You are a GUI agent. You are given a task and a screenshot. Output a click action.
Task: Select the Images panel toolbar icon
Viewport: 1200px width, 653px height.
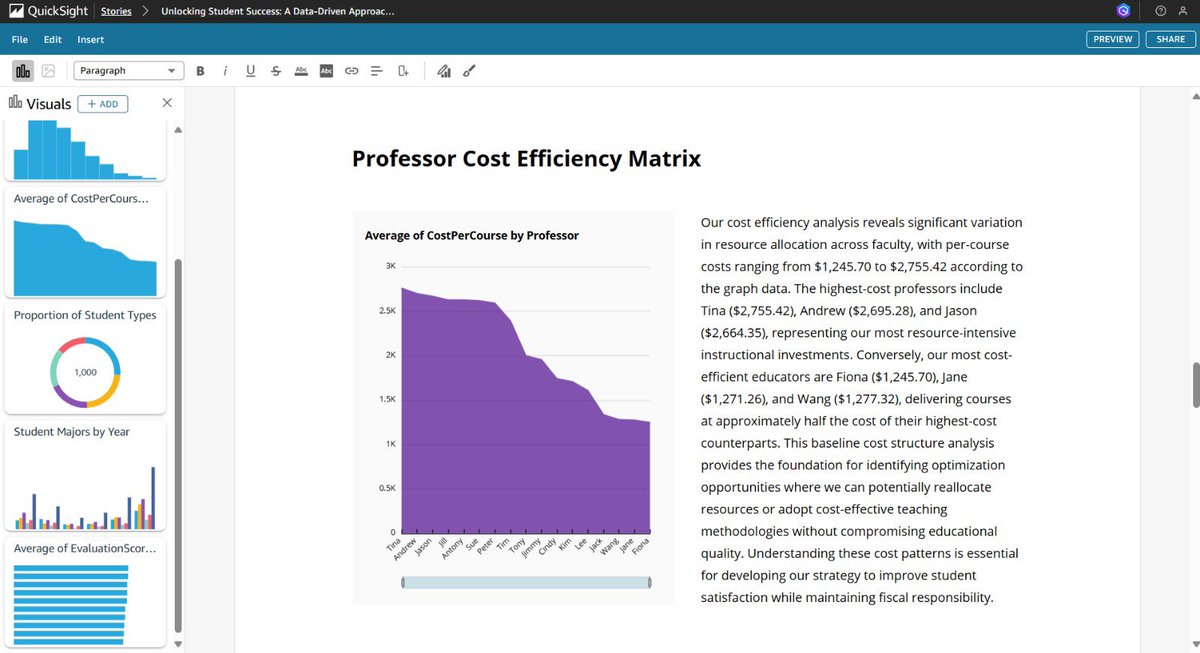48,71
